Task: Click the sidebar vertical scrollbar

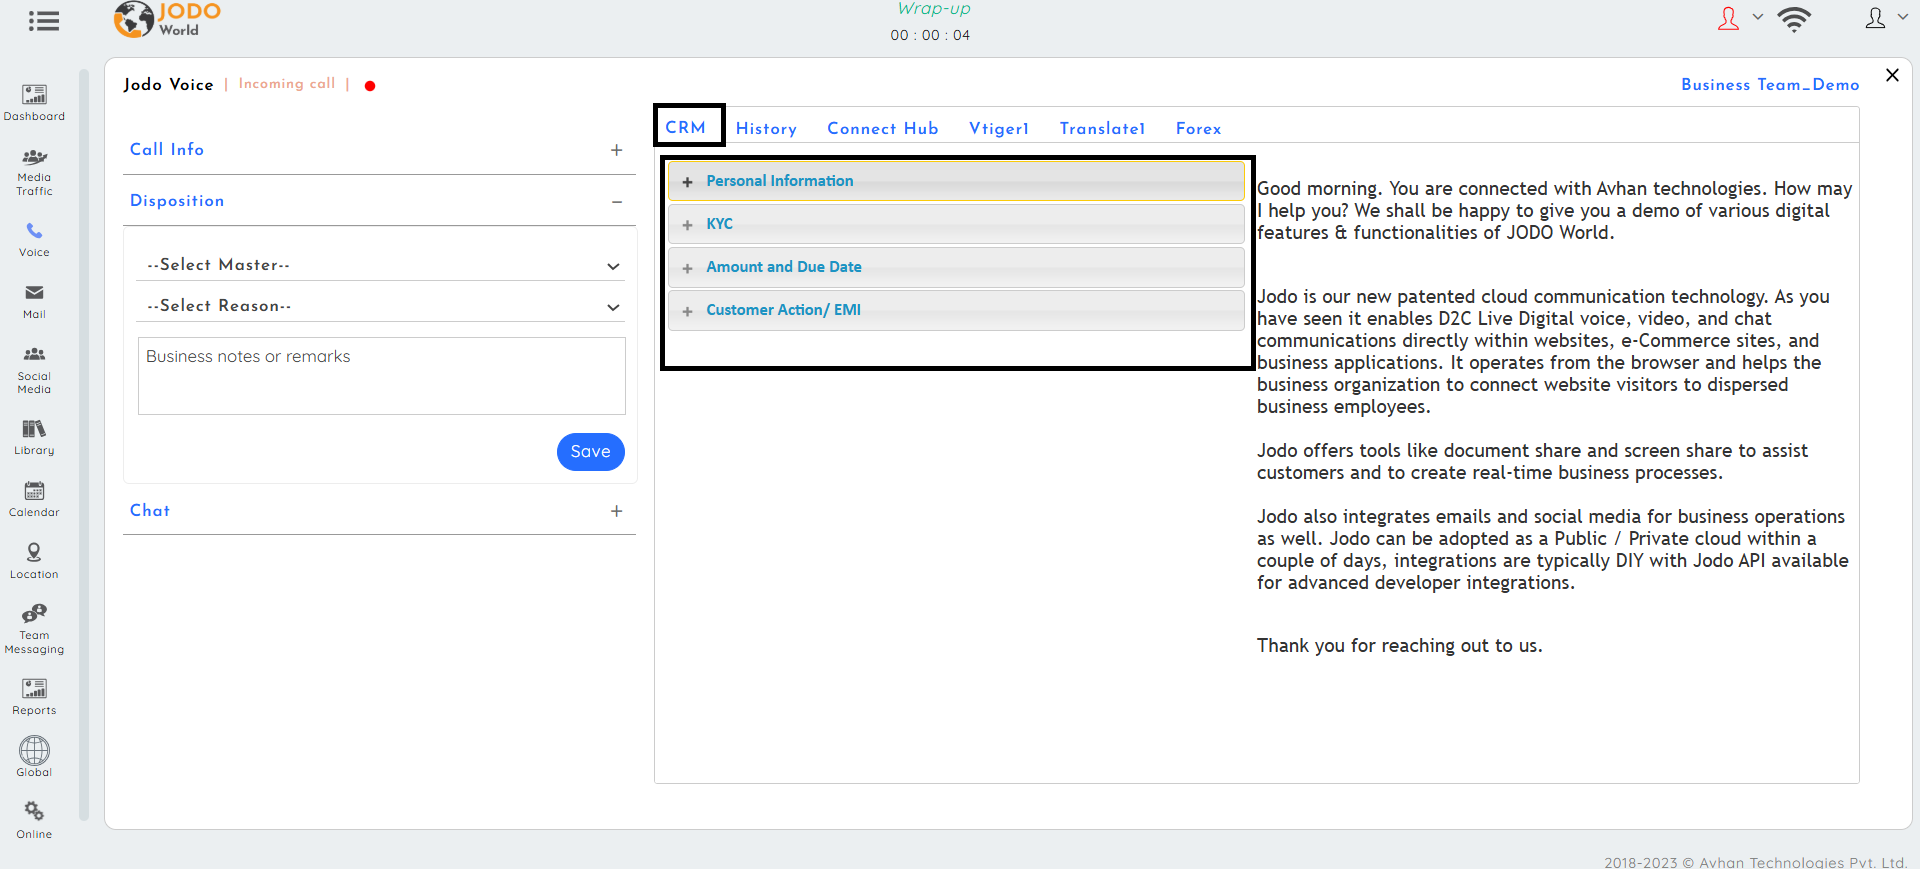Action: (x=84, y=445)
